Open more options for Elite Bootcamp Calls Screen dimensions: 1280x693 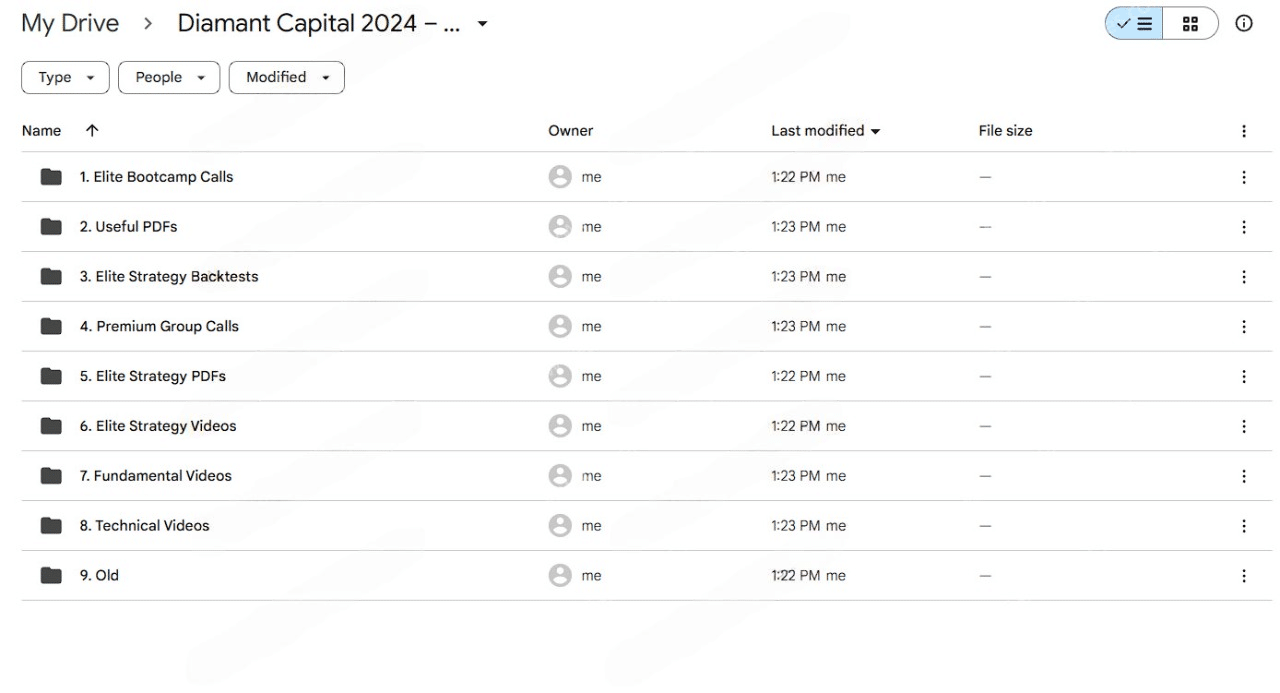click(1244, 177)
